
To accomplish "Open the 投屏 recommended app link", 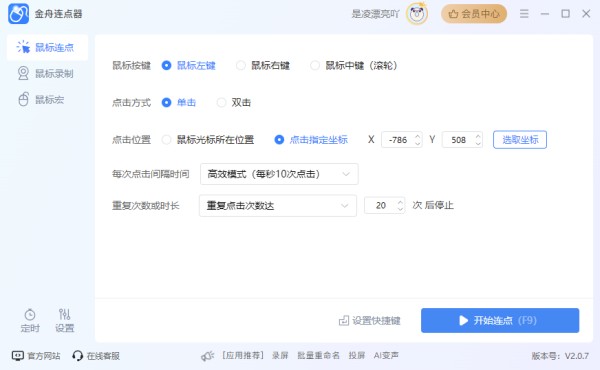I will tap(357, 356).
